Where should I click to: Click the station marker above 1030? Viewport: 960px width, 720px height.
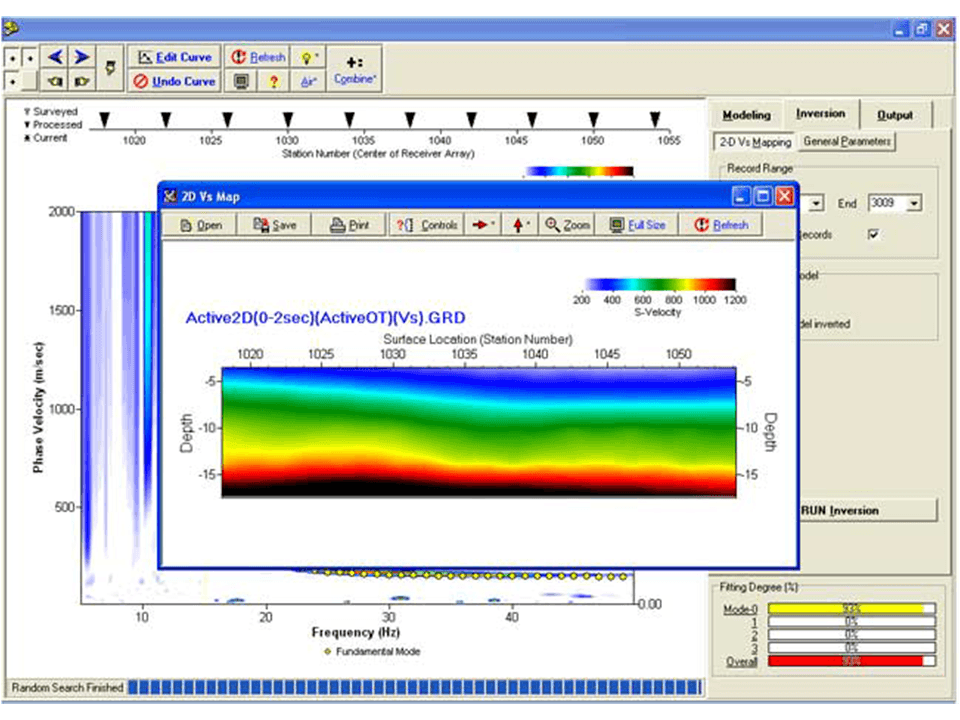288,119
